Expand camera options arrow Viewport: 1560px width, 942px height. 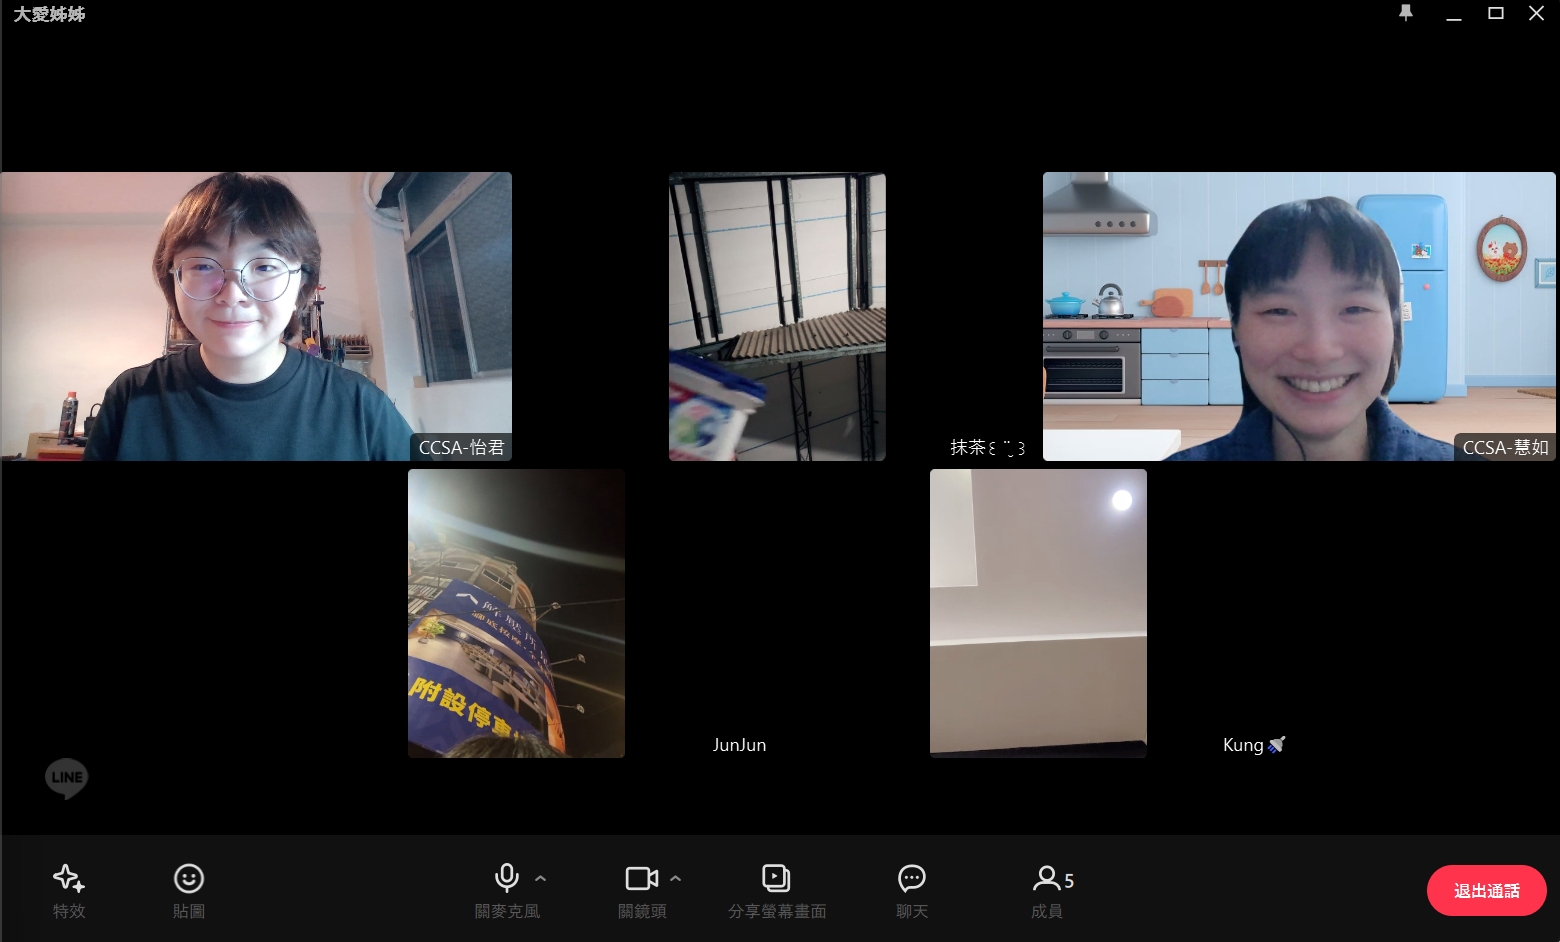click(x=676, y=879)
